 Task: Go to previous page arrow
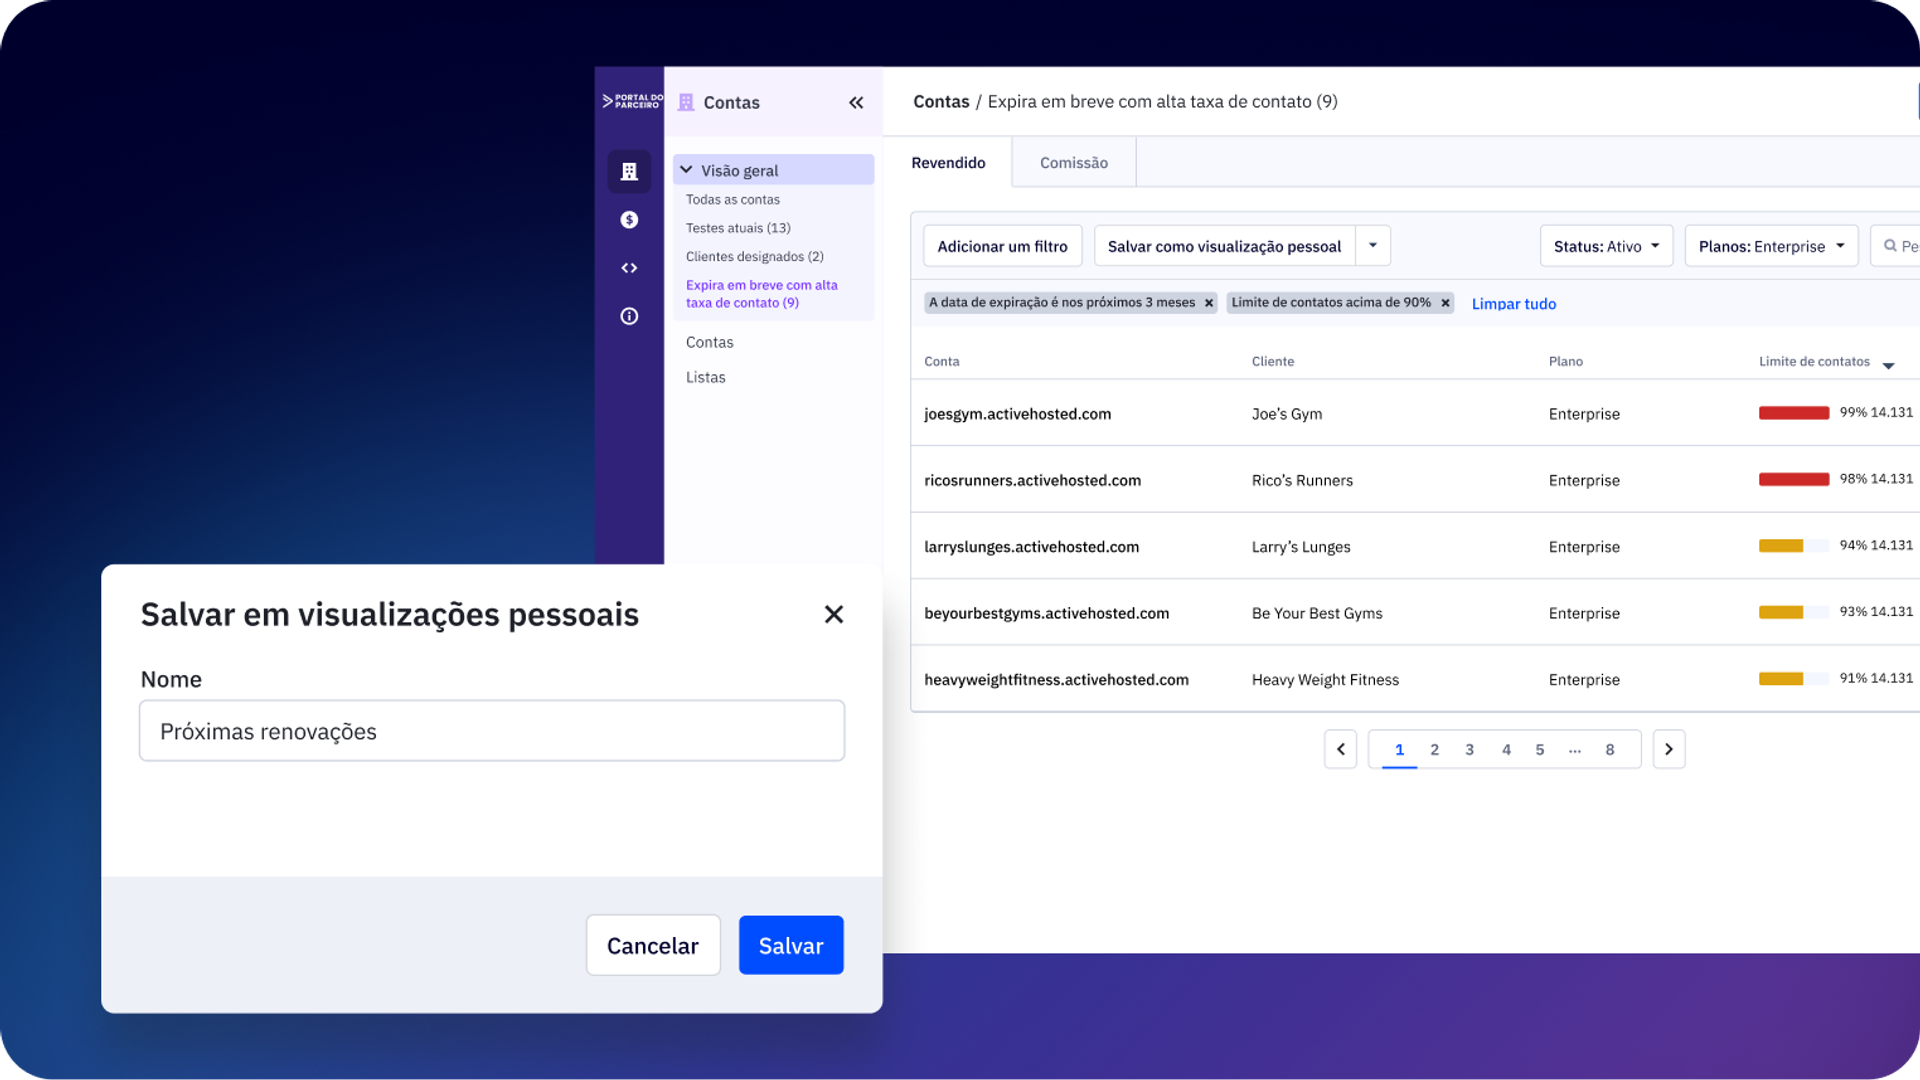1340,749
